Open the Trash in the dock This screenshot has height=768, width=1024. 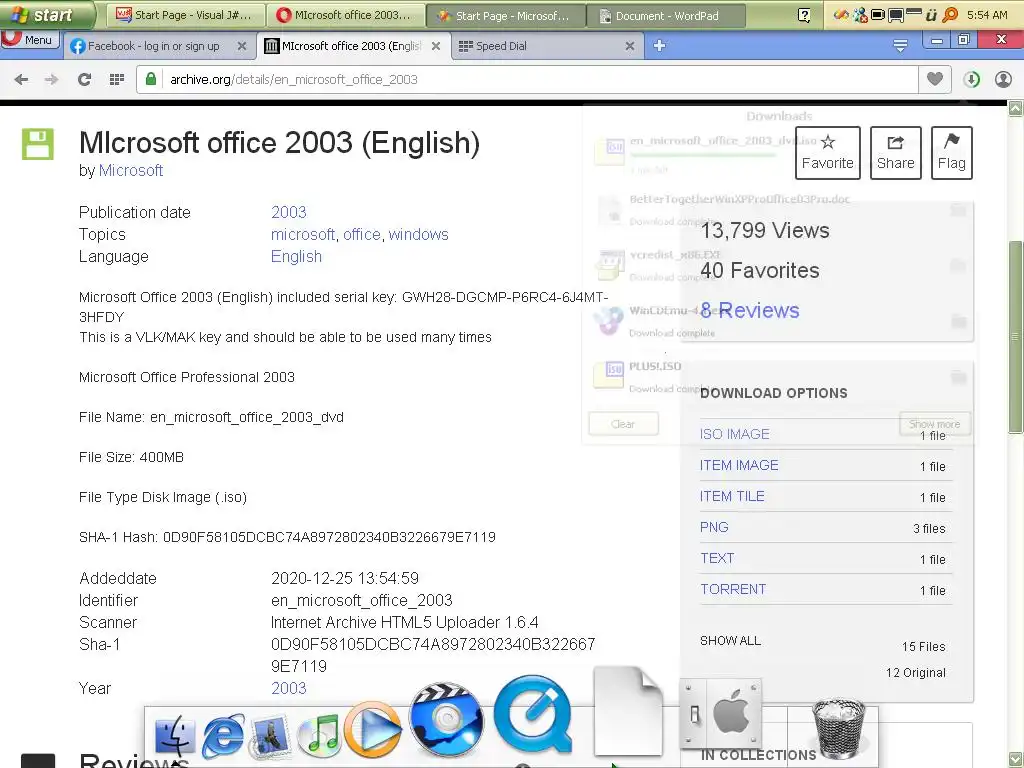tap(839, 728)
